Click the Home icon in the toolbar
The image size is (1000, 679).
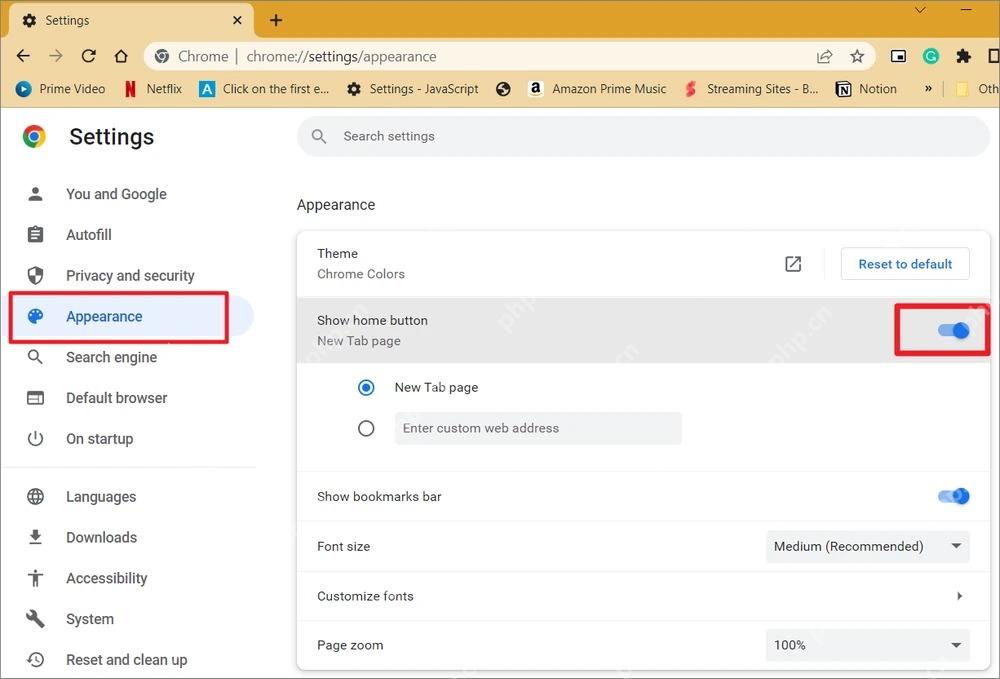tap(121, 56)
